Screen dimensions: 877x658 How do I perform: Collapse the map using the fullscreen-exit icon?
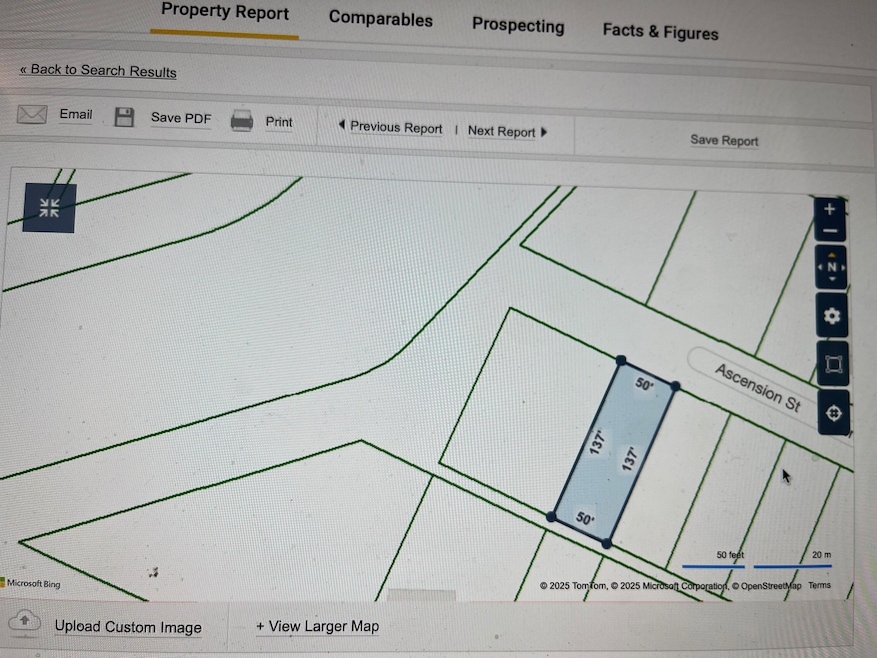tap(49, 208)
